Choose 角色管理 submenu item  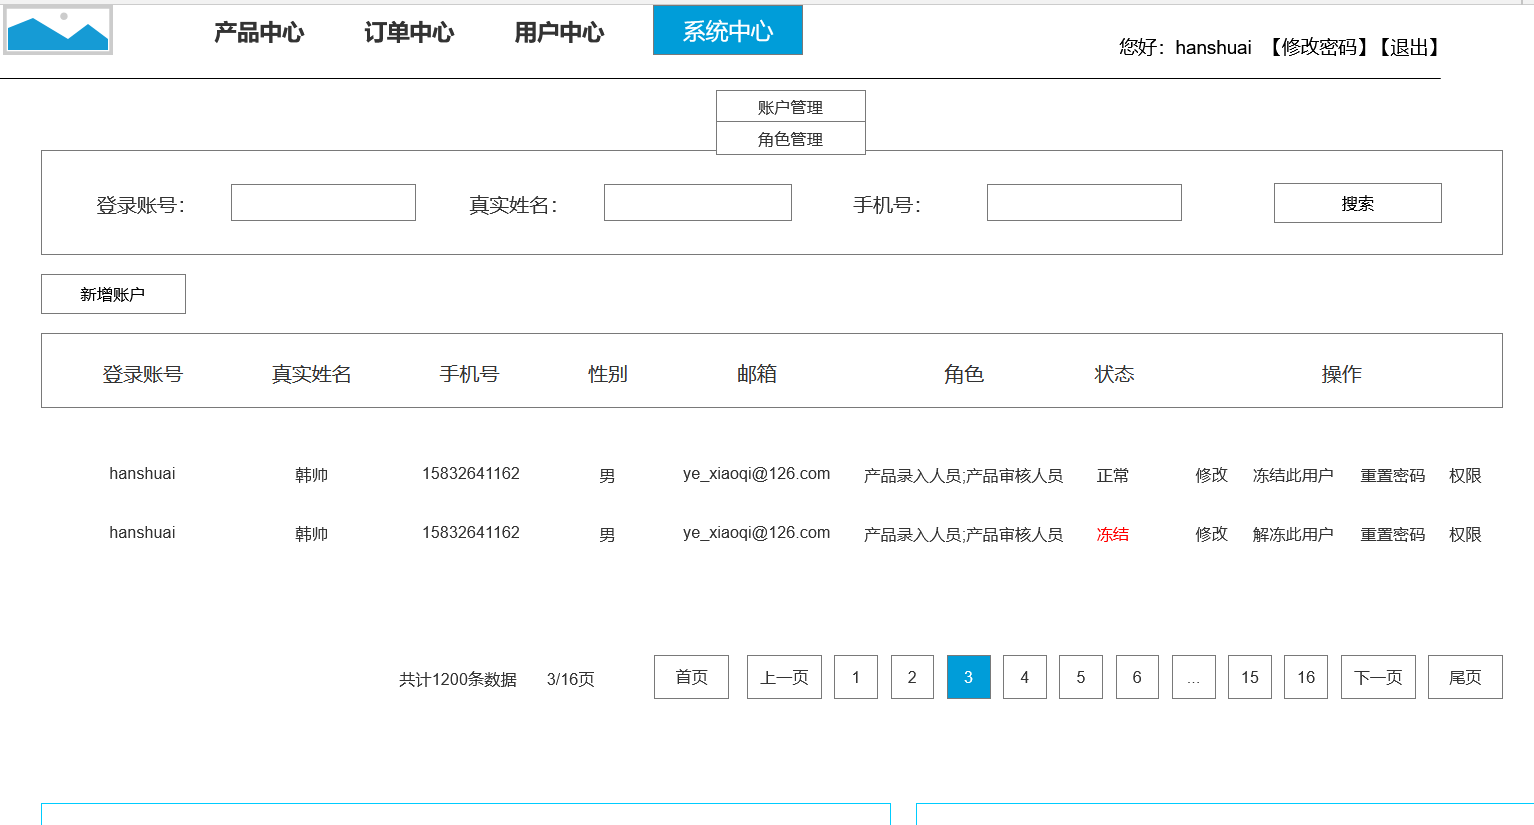[x=791, y=138]
